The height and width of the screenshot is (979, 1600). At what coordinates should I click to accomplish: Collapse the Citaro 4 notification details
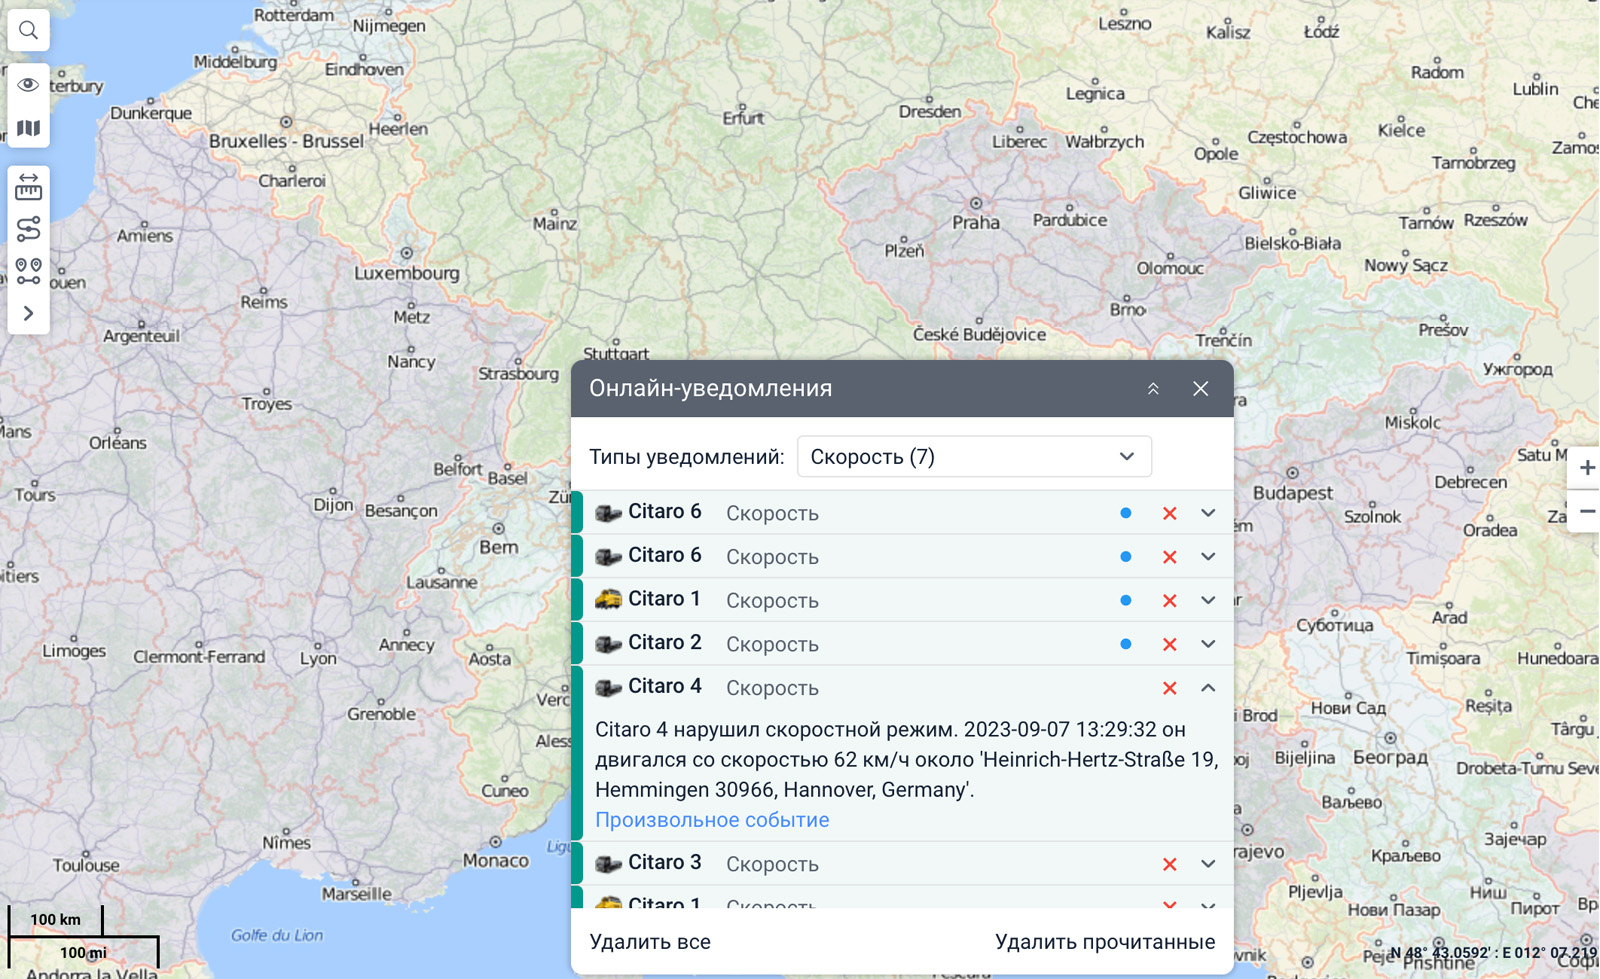(1208, 688)
